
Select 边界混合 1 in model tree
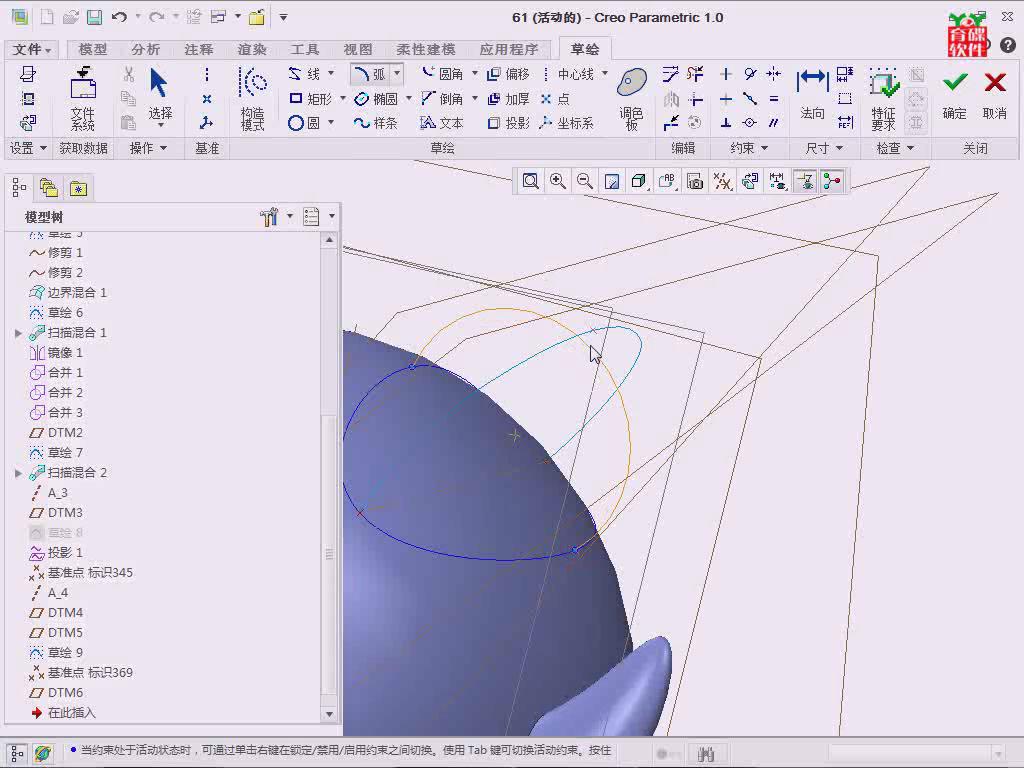pyautogui.click(x=68, y=293)
